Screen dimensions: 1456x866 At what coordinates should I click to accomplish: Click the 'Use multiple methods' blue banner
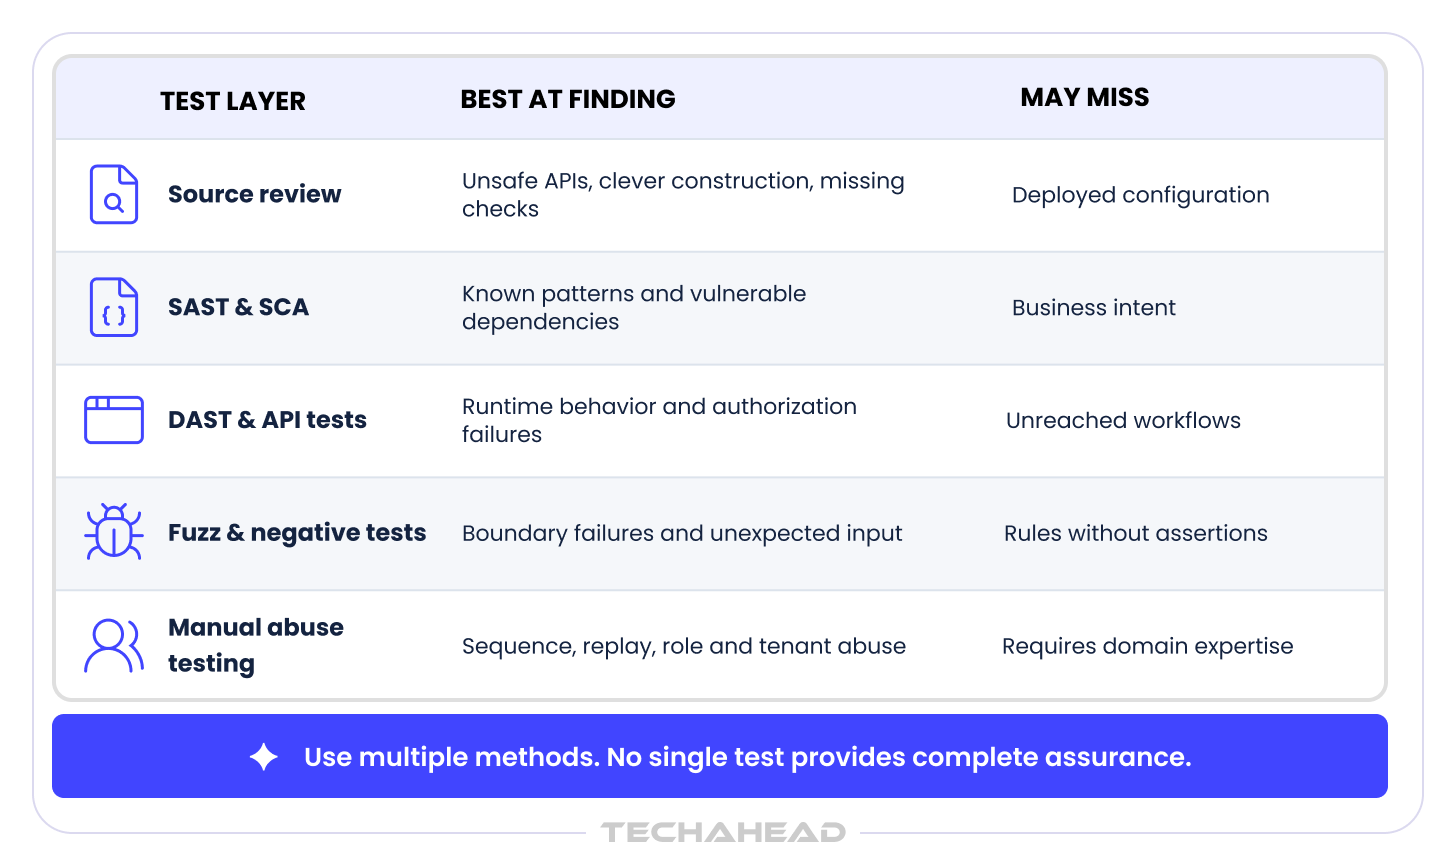[x=720, y=756]
